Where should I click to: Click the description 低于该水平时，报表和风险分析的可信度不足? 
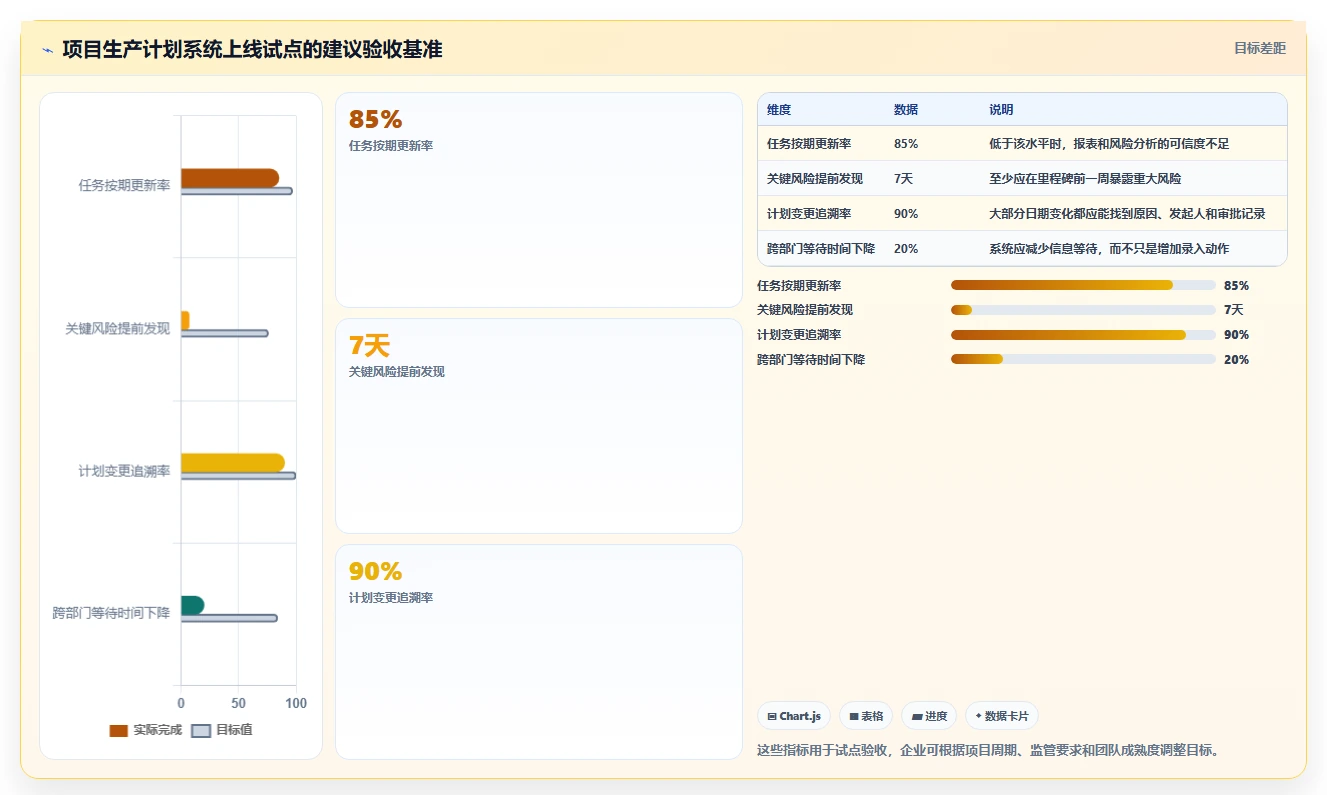click(x=1109, y=144)
